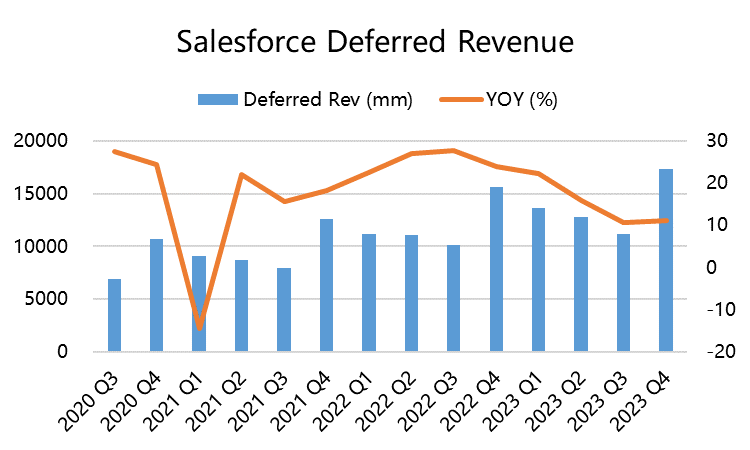The image size is (750, 450).
Task: Click the 2022 Q1 x-axis label
Action: click(x=343, y=401)
